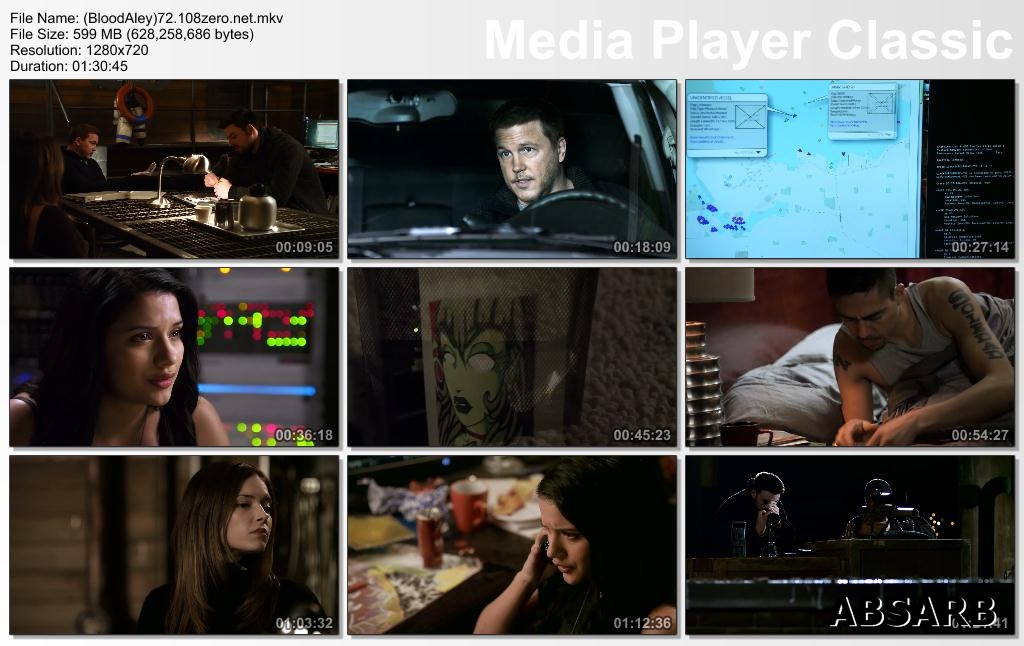
Task: Select the thumbnail stamped 00:09:05
Action: (174, 169)
